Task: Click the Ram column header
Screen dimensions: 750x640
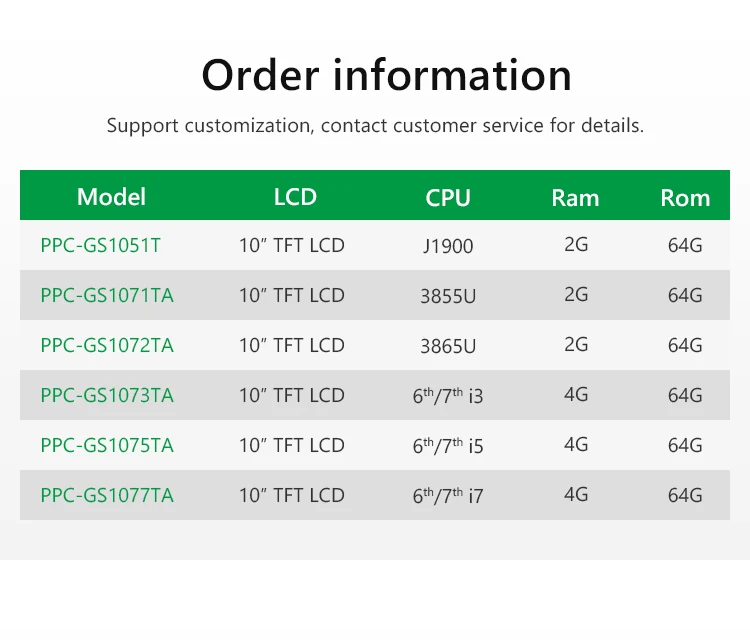Action: tap(575, 198)
